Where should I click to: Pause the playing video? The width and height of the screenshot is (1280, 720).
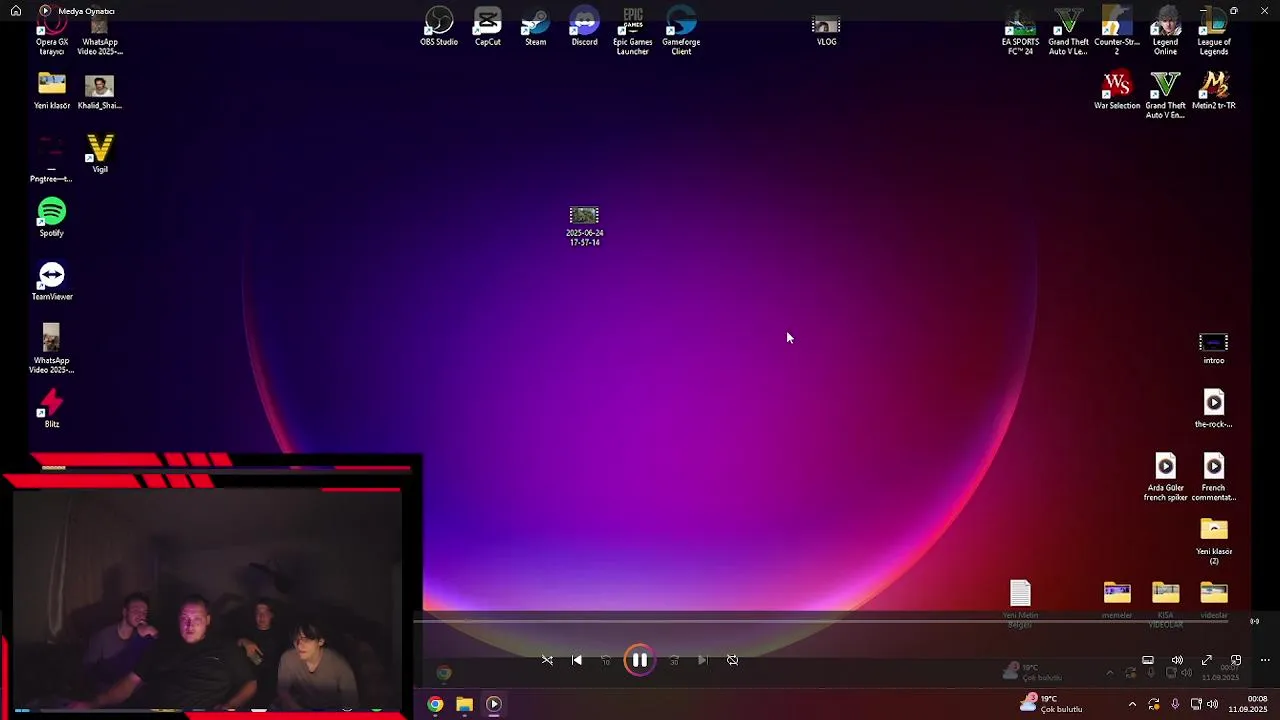coord(639,660)
